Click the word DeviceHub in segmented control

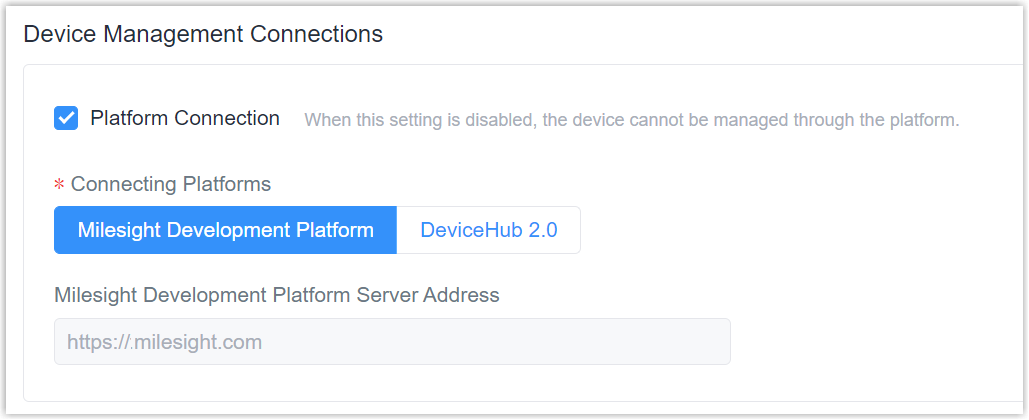click(470, 230)
